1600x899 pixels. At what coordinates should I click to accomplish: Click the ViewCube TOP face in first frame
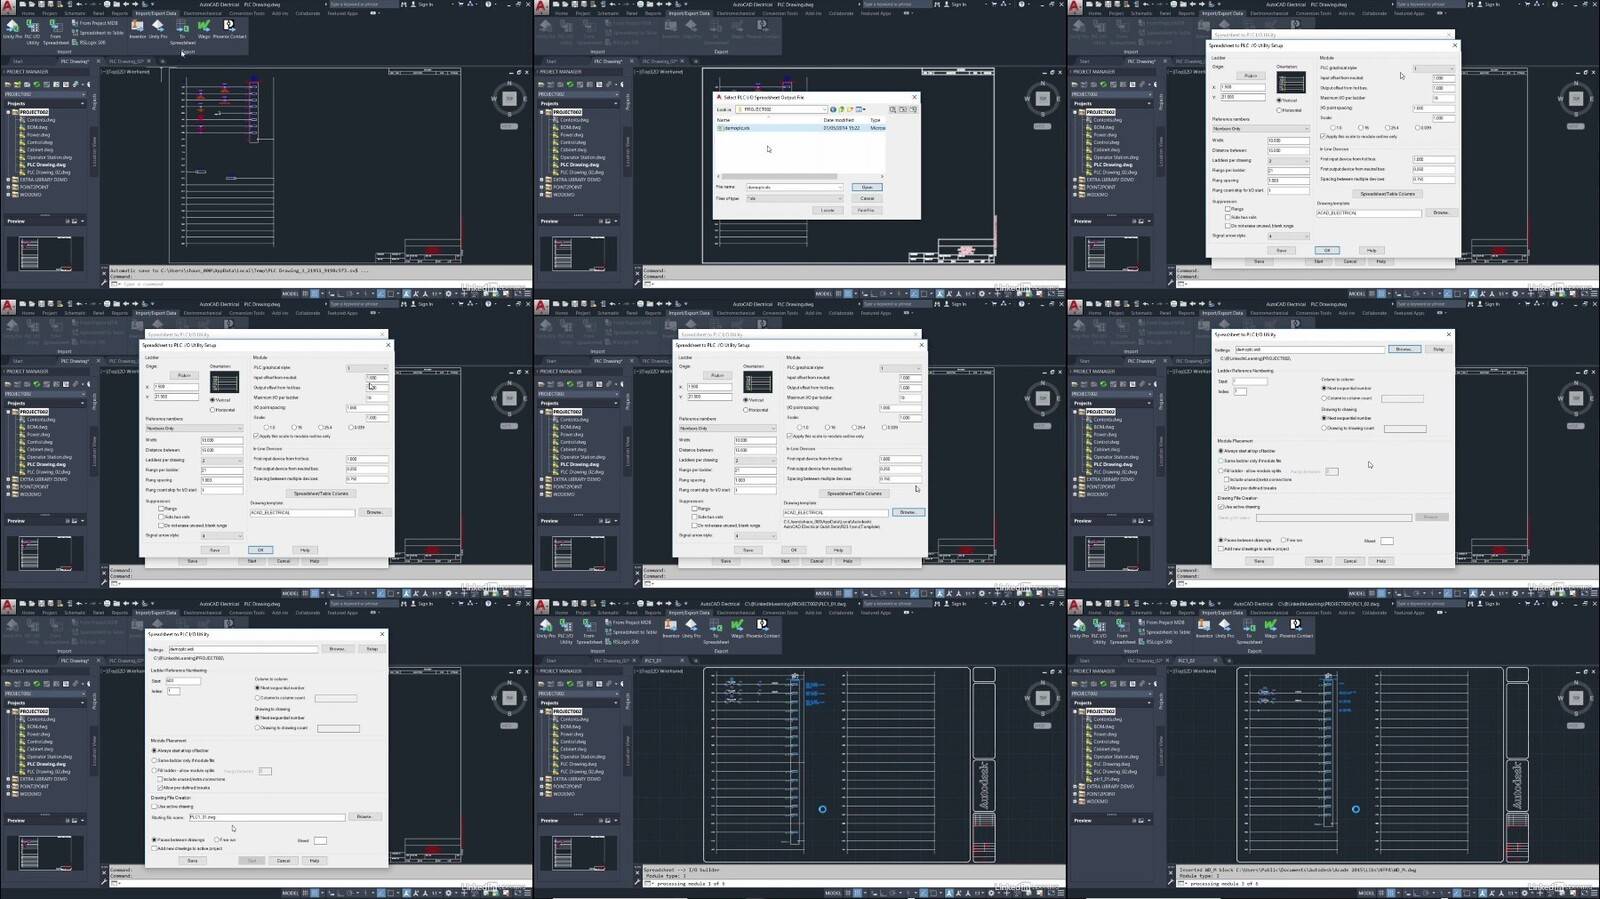coord(509,98)
